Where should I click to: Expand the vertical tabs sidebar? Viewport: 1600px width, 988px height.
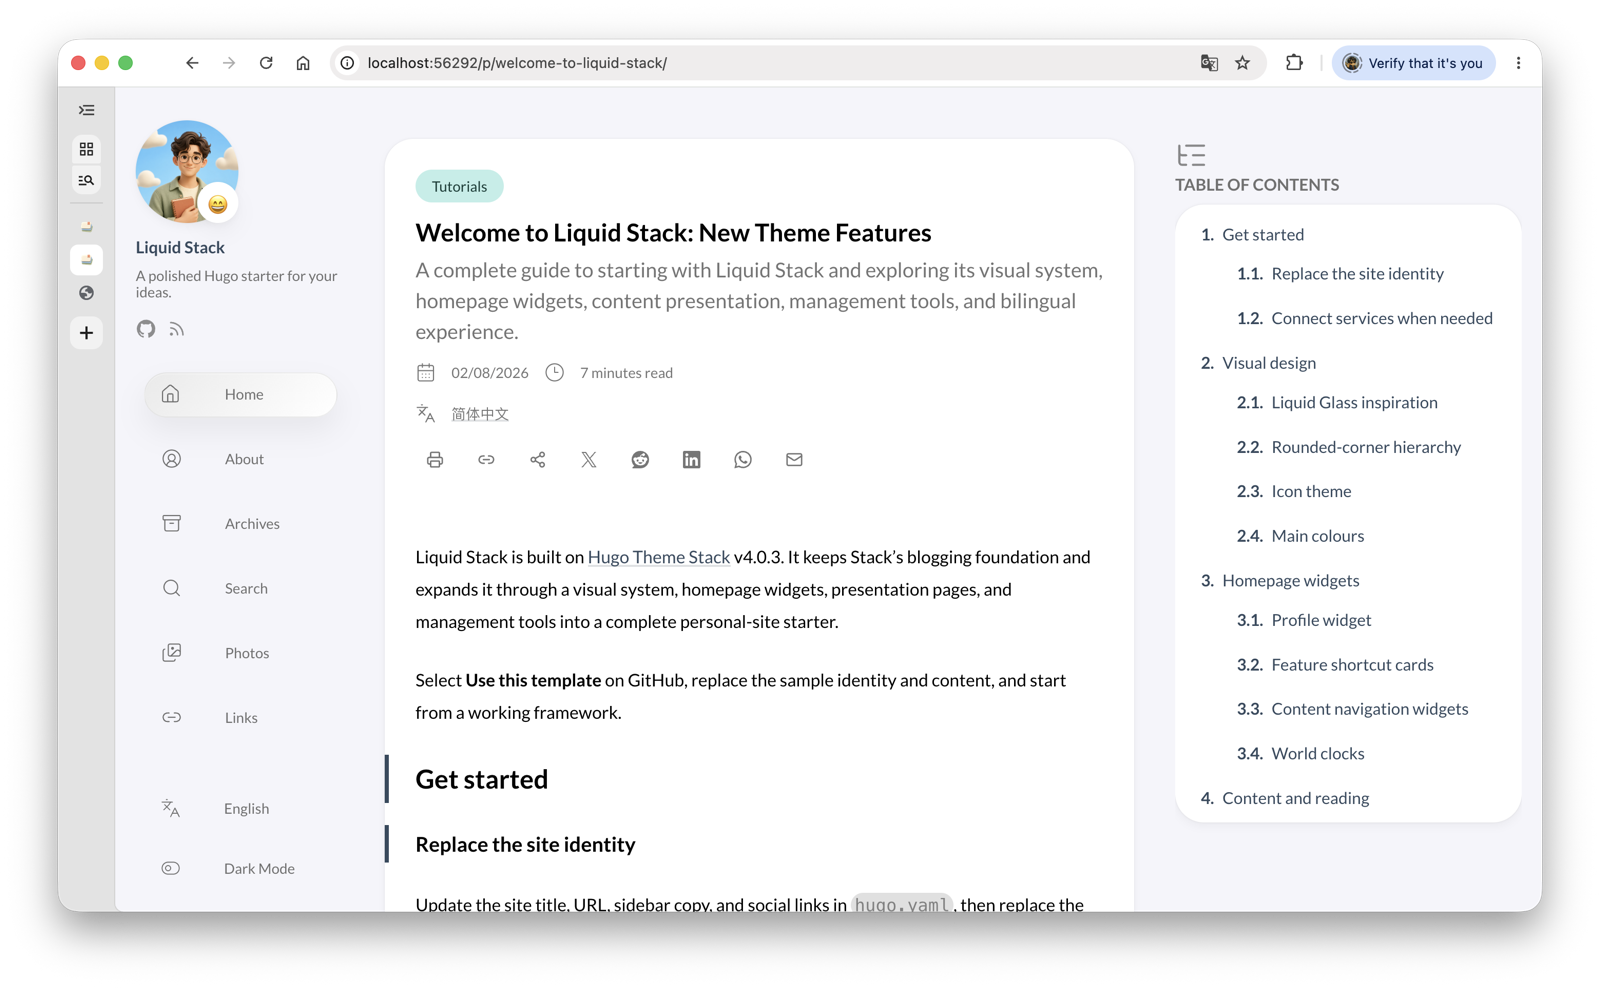[87, 110]
